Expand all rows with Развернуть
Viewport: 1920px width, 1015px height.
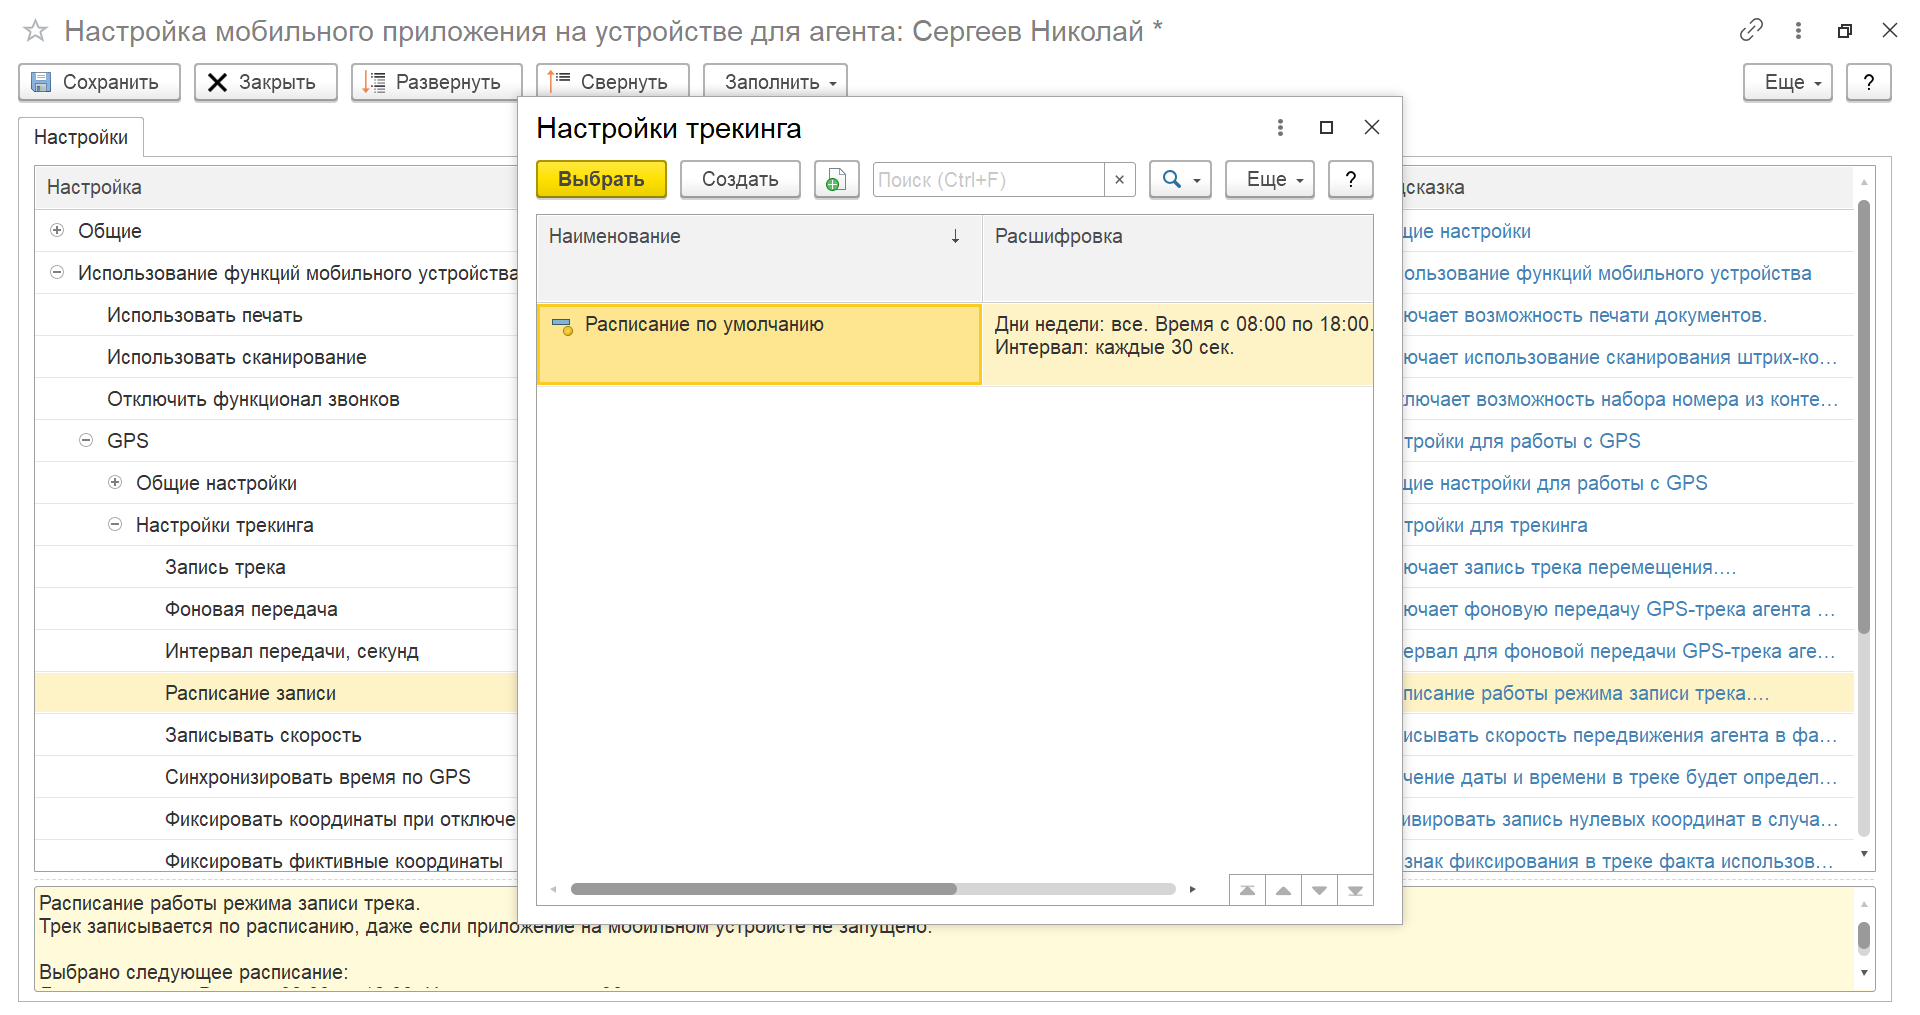tap(436, 82)
